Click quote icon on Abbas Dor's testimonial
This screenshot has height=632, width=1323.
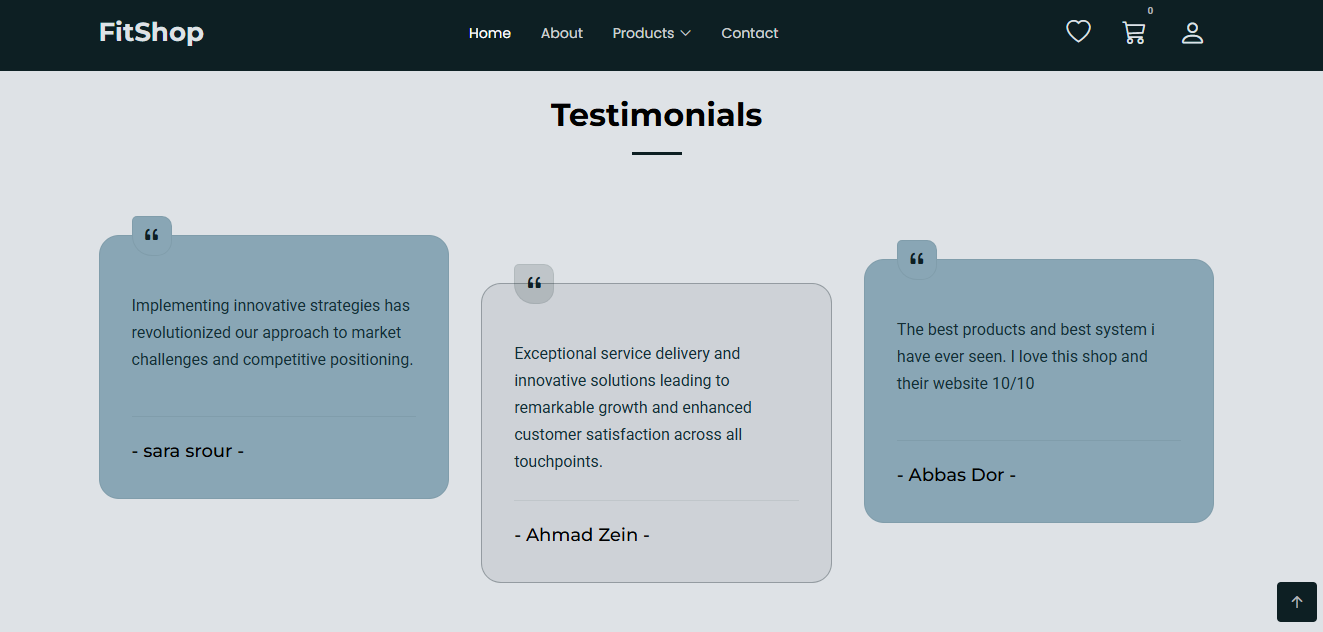pos(917,260)
